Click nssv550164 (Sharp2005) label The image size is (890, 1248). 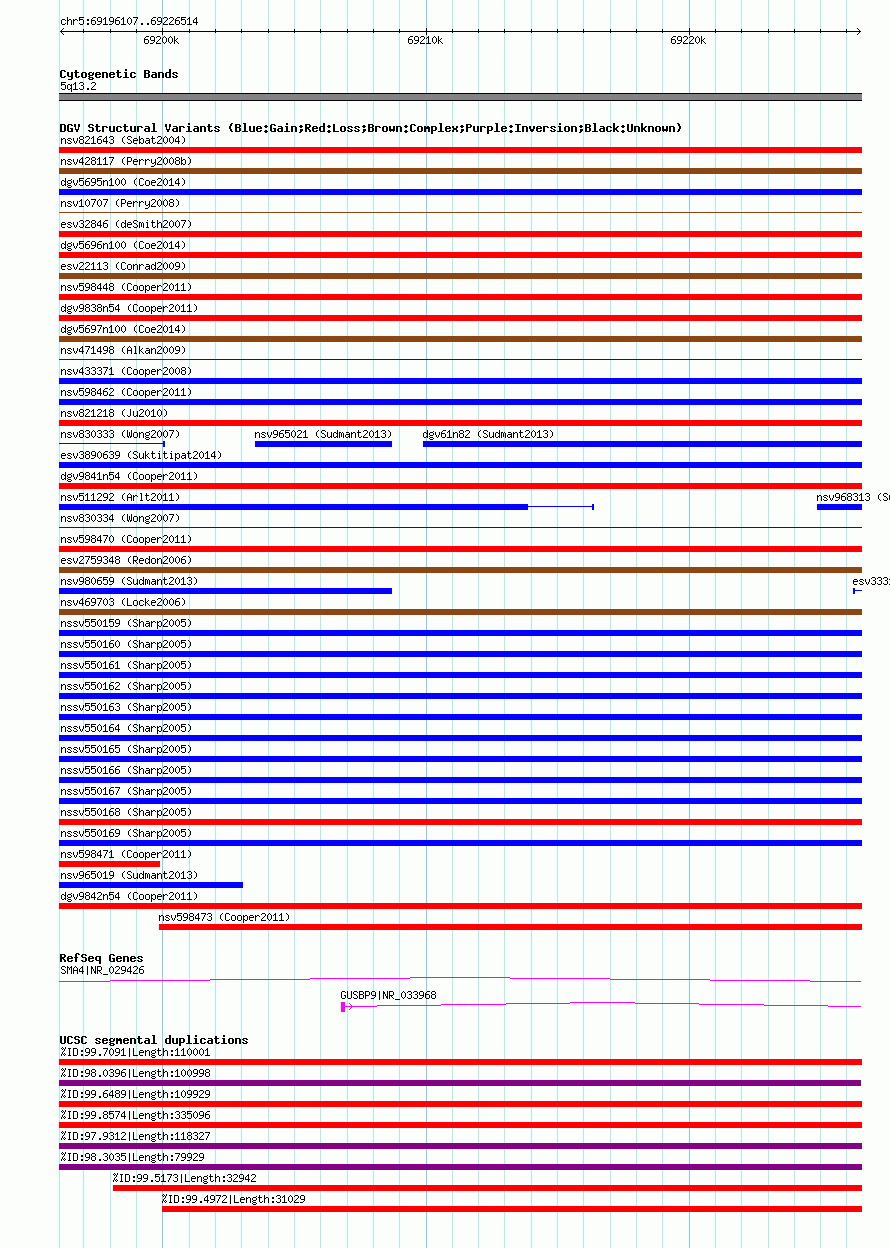126,728
